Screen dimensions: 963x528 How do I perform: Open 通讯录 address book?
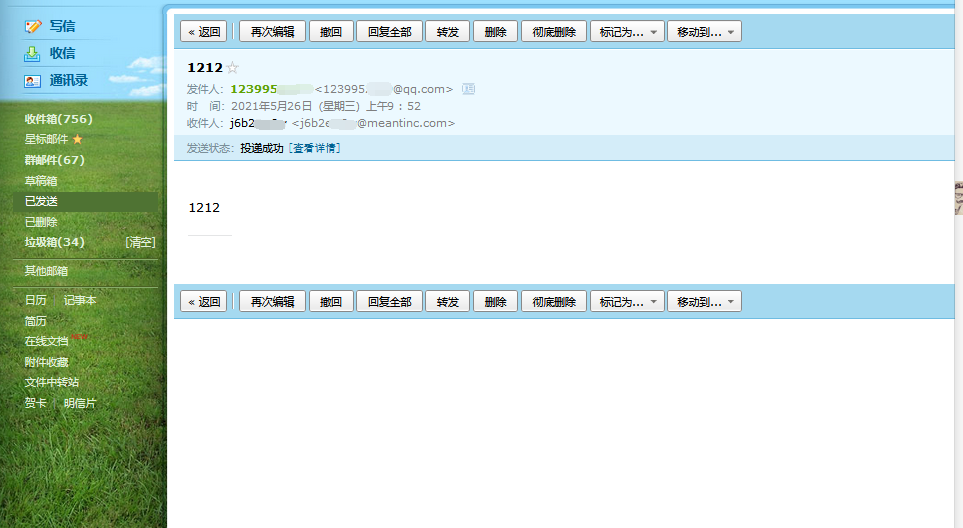[x=69, y=80]
